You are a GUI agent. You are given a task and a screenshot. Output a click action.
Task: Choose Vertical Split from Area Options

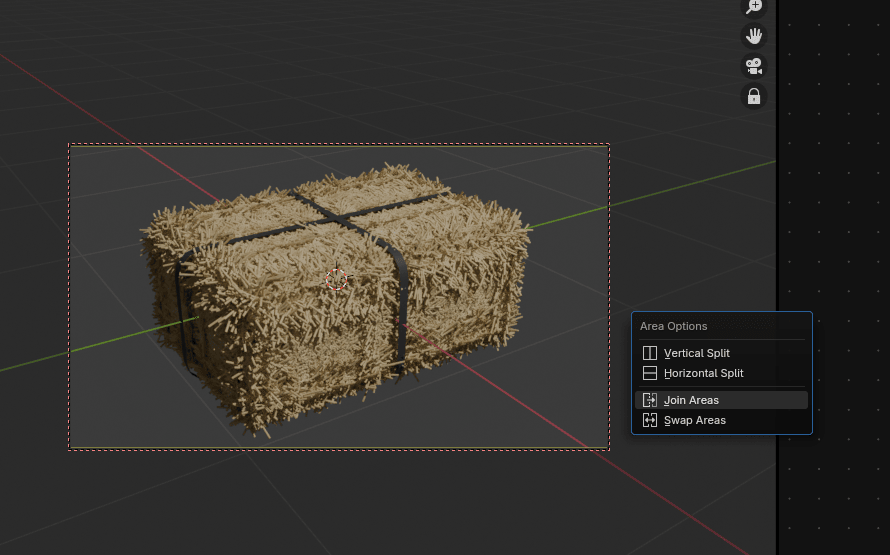pos(697,353)
